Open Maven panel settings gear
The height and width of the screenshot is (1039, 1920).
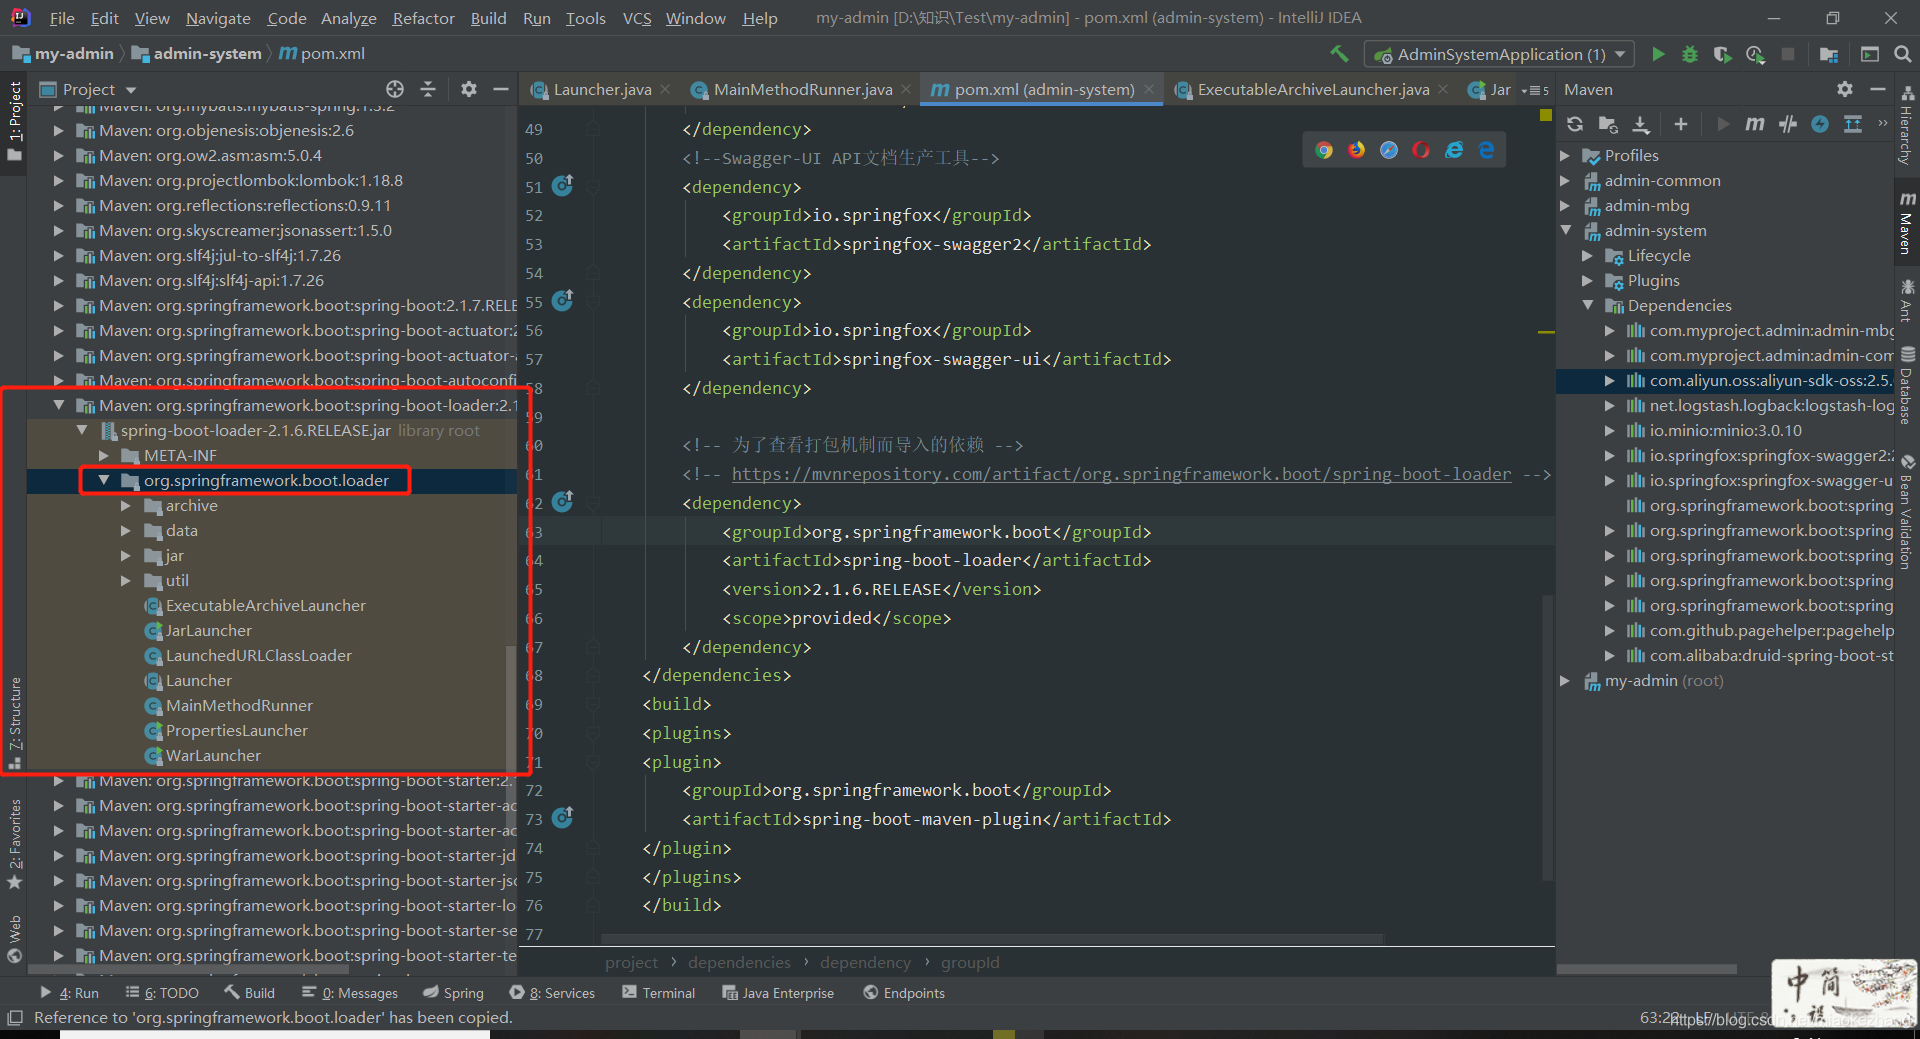point(1845,89)
